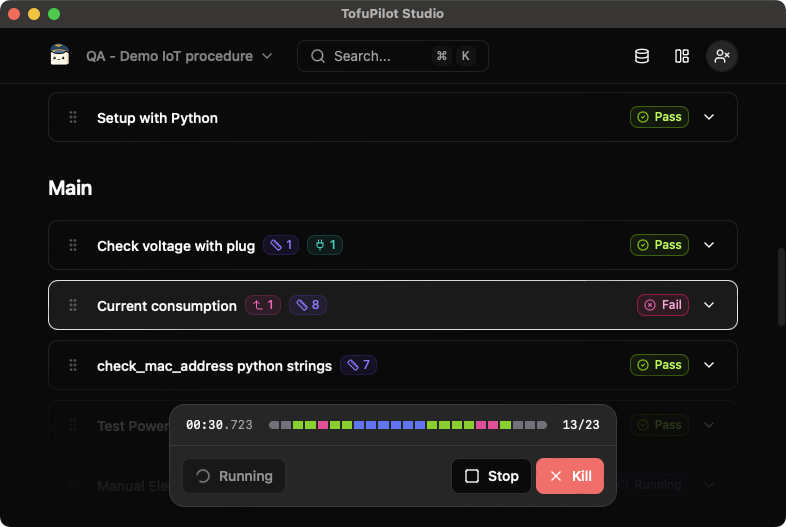The image size is (786, 527).
Task: Click the elapsed time 00:30.723
Action: click(219, 425)
